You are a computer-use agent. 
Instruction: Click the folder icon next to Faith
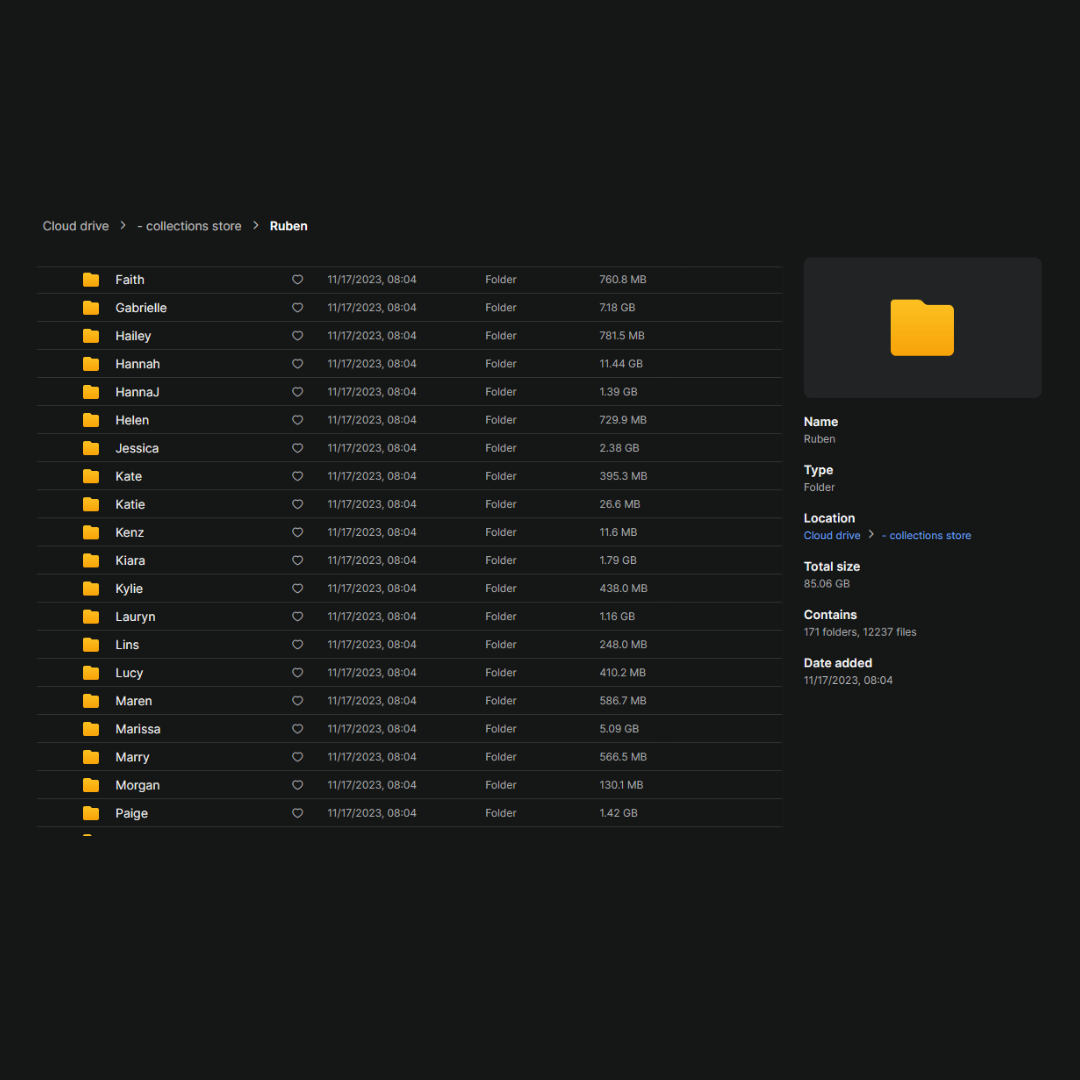91,280
